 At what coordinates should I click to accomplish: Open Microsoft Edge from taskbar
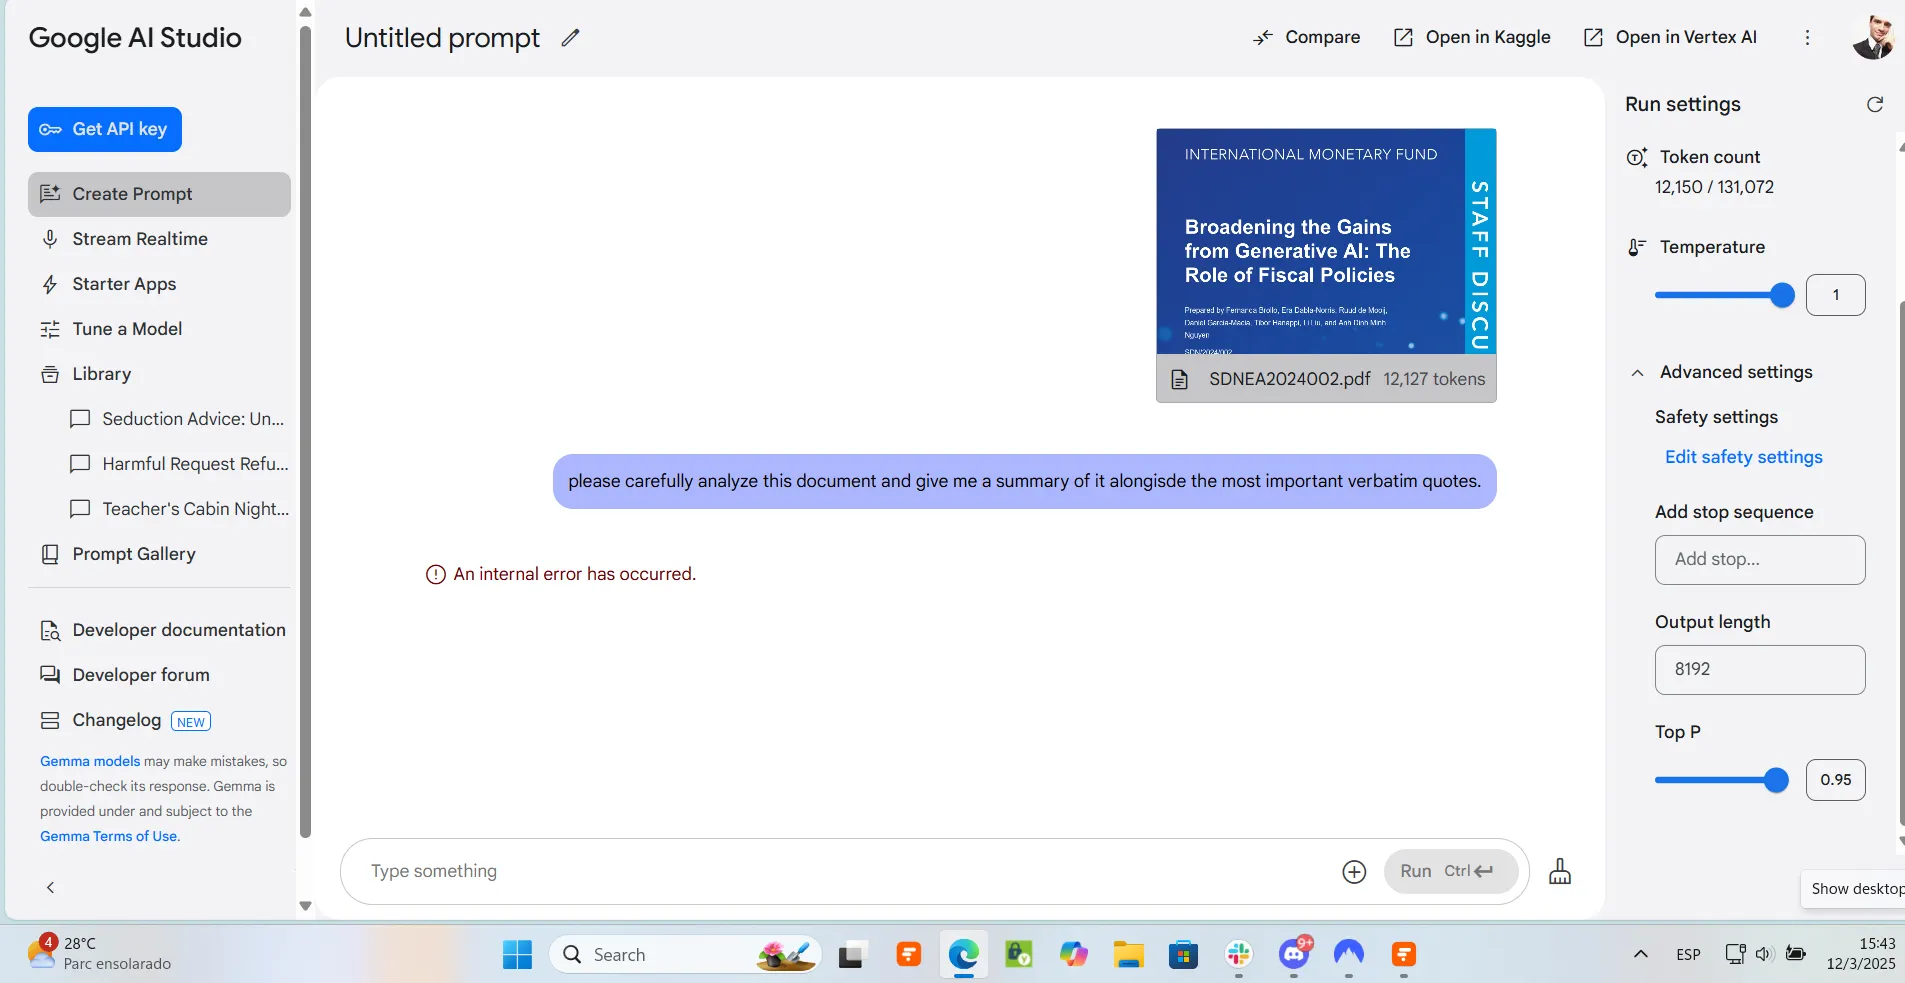(963, 955)
